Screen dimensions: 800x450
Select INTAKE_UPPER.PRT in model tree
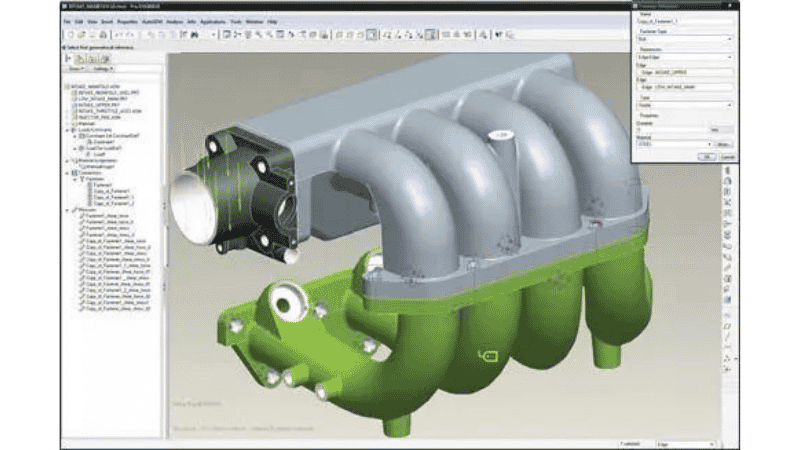point(98,105)
